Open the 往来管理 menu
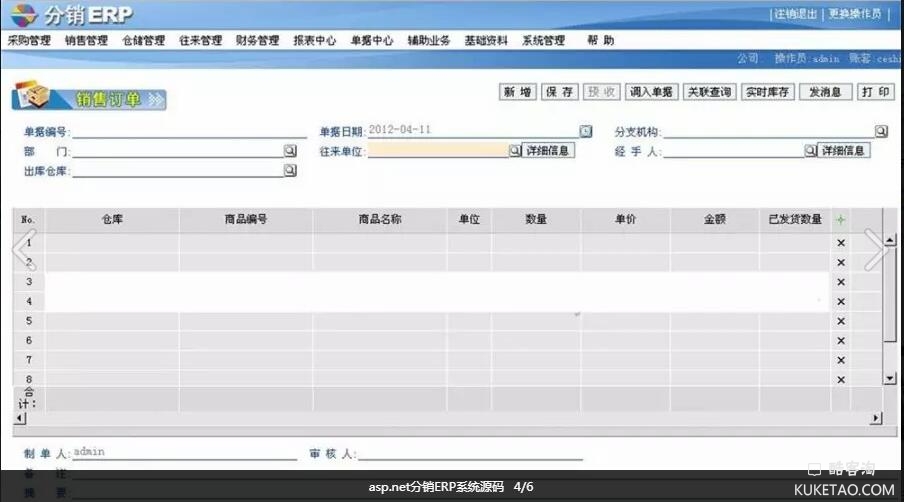 201,40
